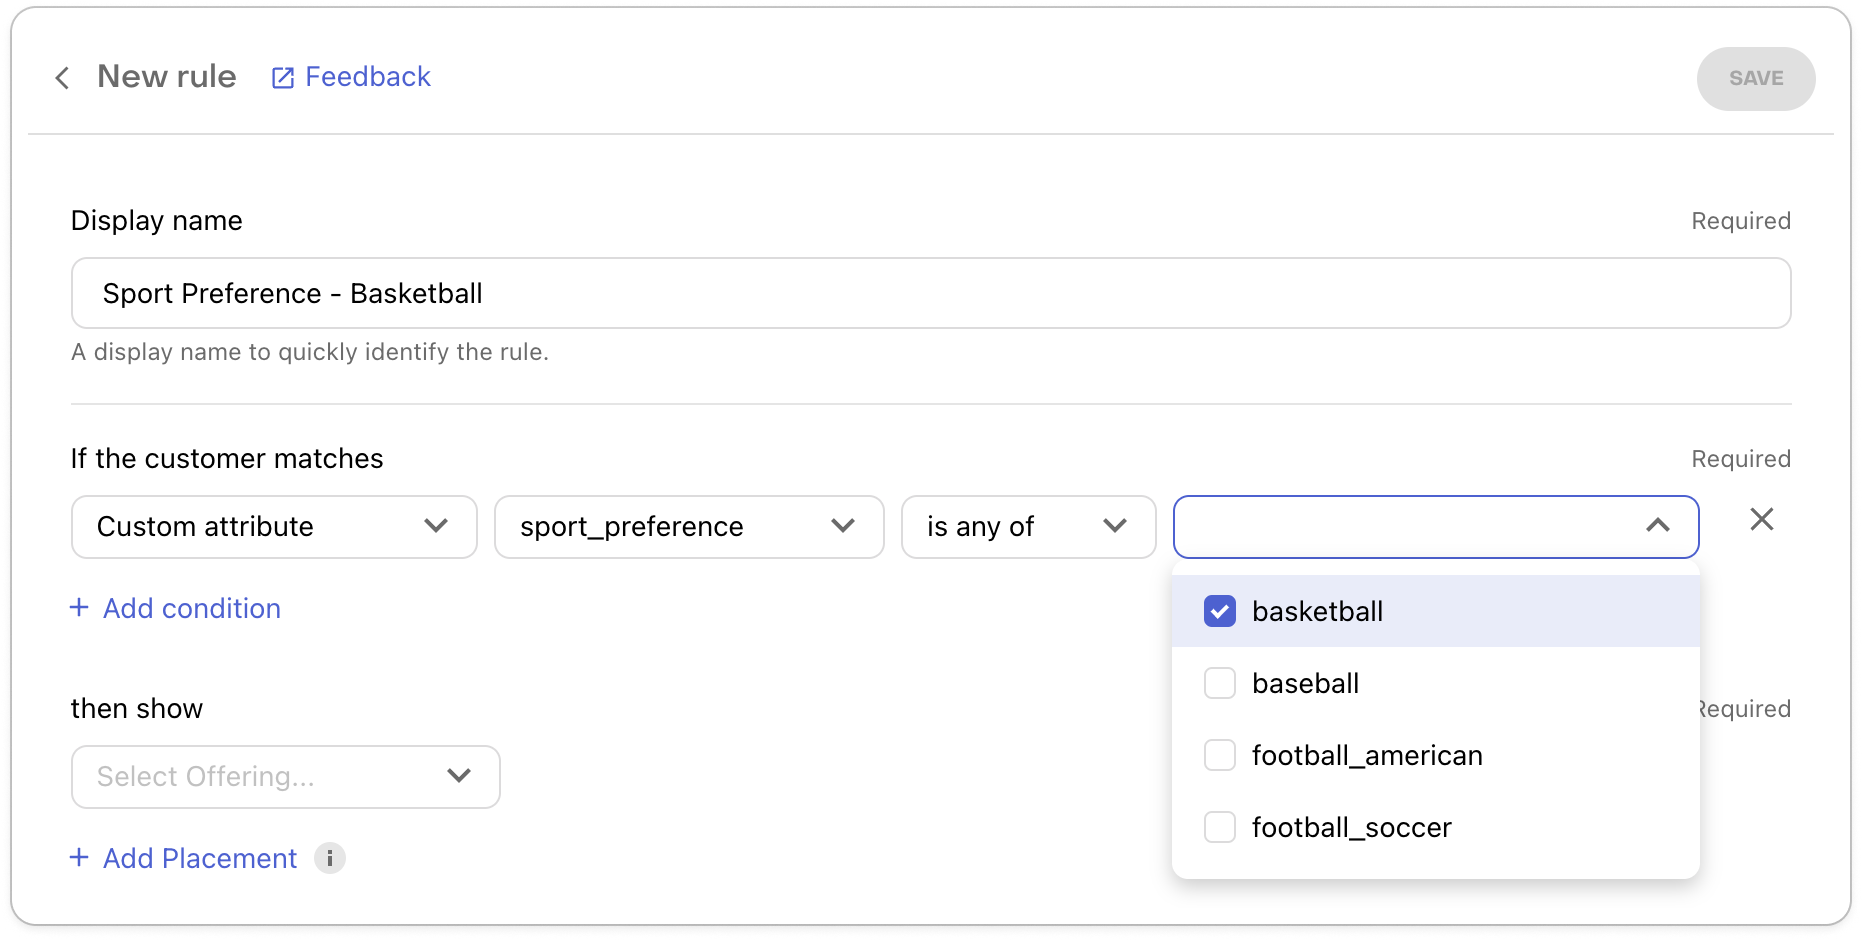Click the 'New rule' heading
Screen dimensions: 1862x940
167,77
